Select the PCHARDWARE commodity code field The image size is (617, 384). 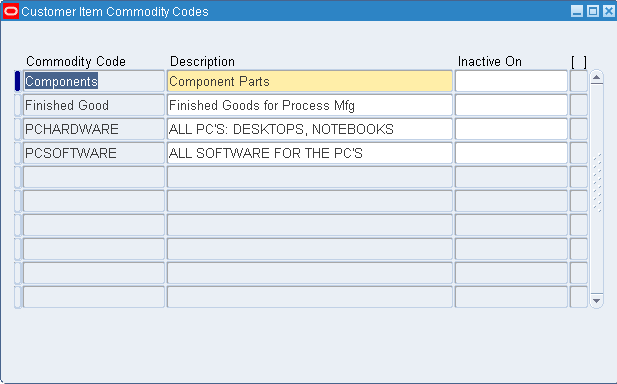(94, 129)
